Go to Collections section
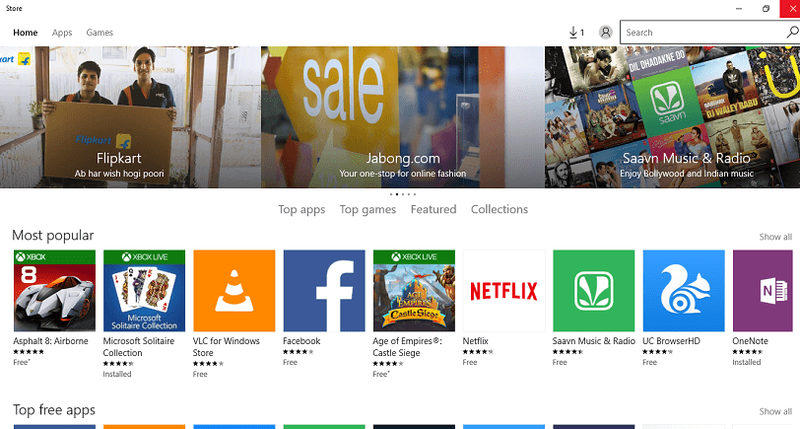800x429 pixels. pos(499,209)
